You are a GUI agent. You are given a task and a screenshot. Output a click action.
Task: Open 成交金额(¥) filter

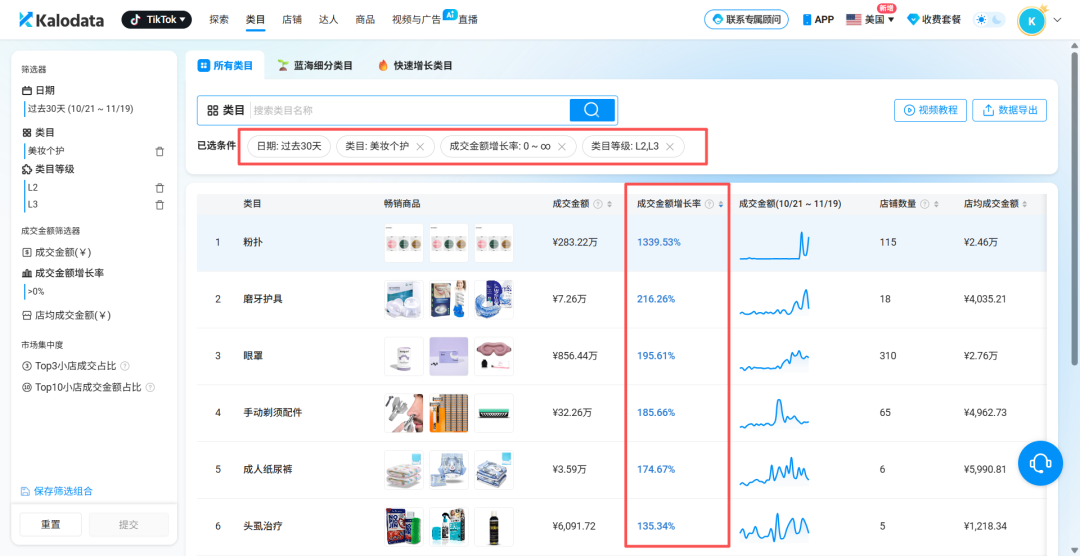(57, 252)
